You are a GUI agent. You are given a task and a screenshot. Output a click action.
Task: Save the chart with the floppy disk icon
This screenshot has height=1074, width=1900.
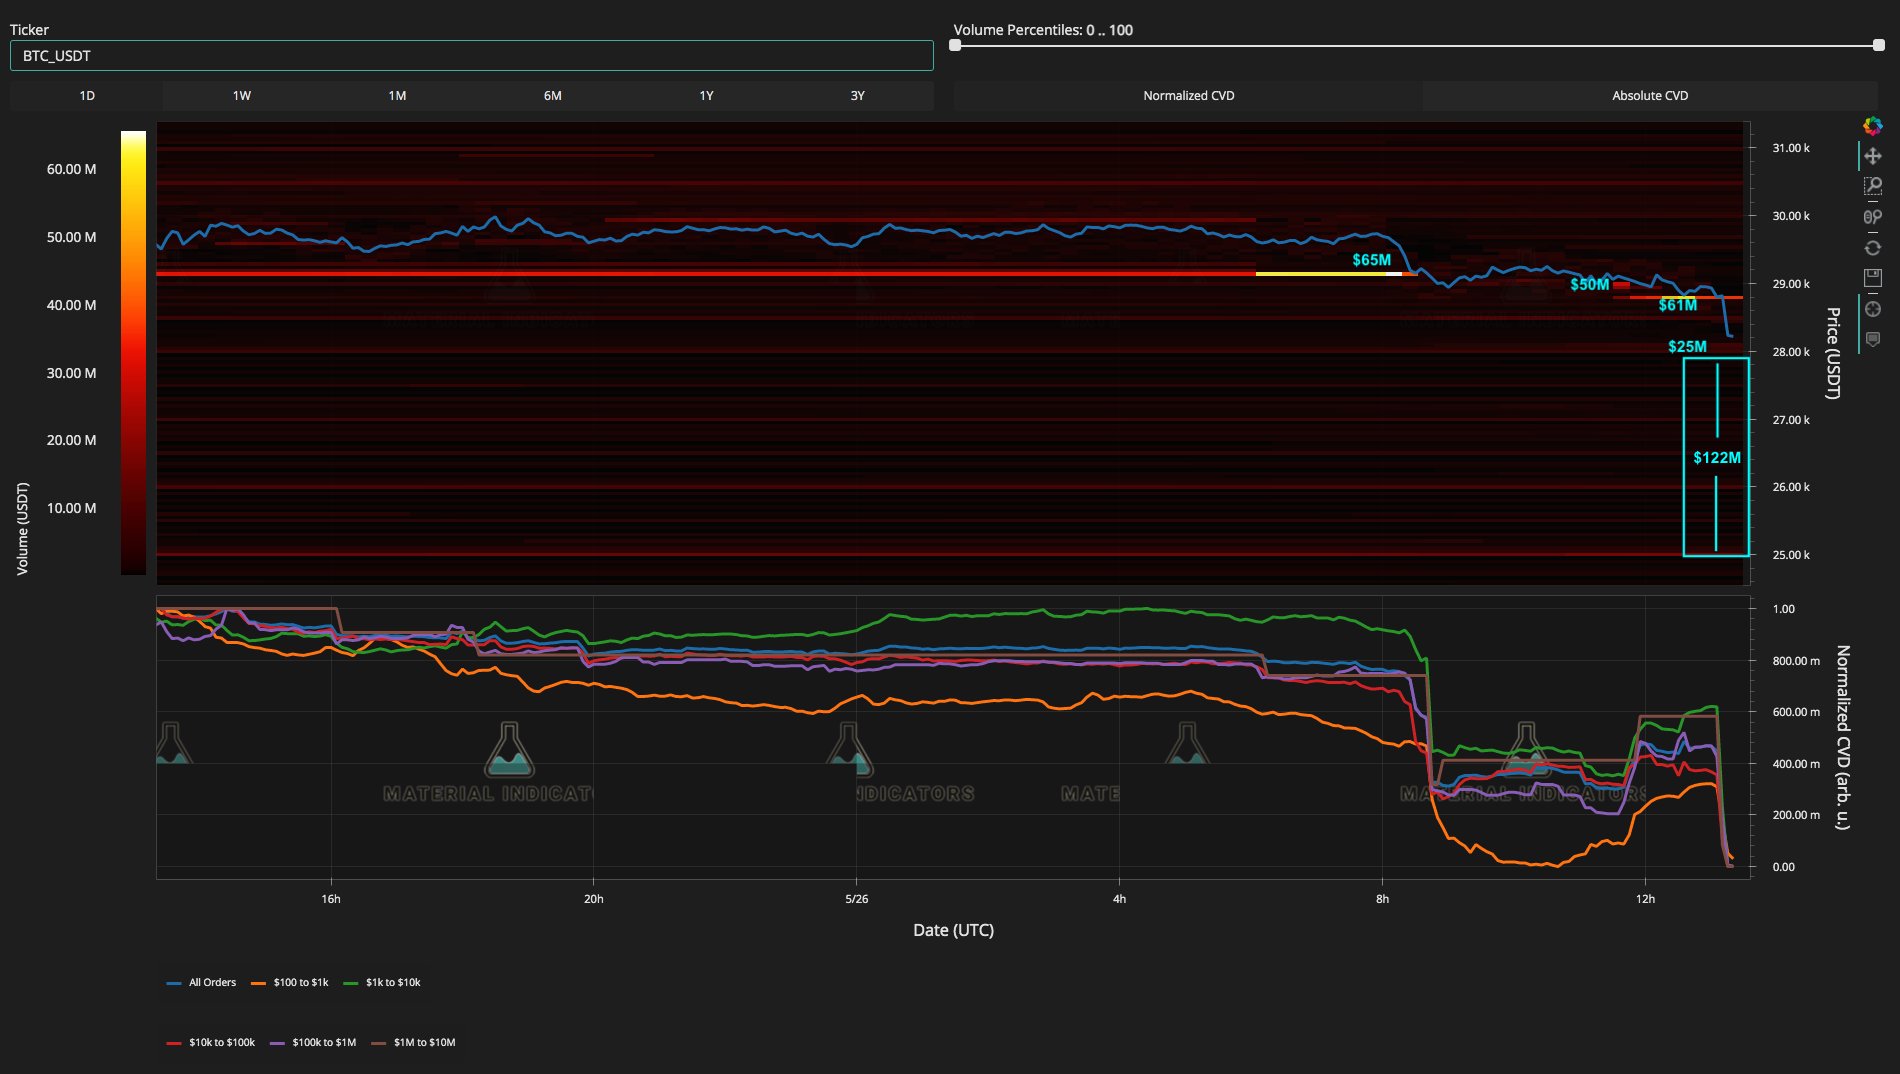(1872, 278)
